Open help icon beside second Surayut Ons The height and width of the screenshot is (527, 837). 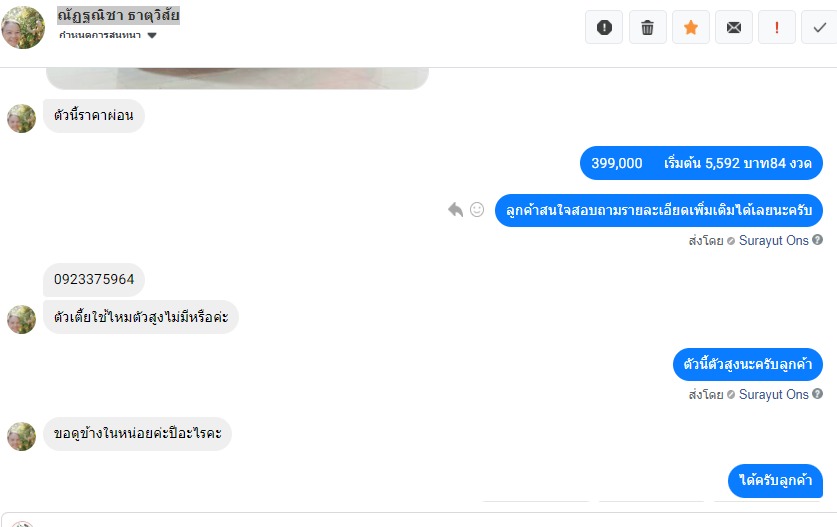pos(817,394)
